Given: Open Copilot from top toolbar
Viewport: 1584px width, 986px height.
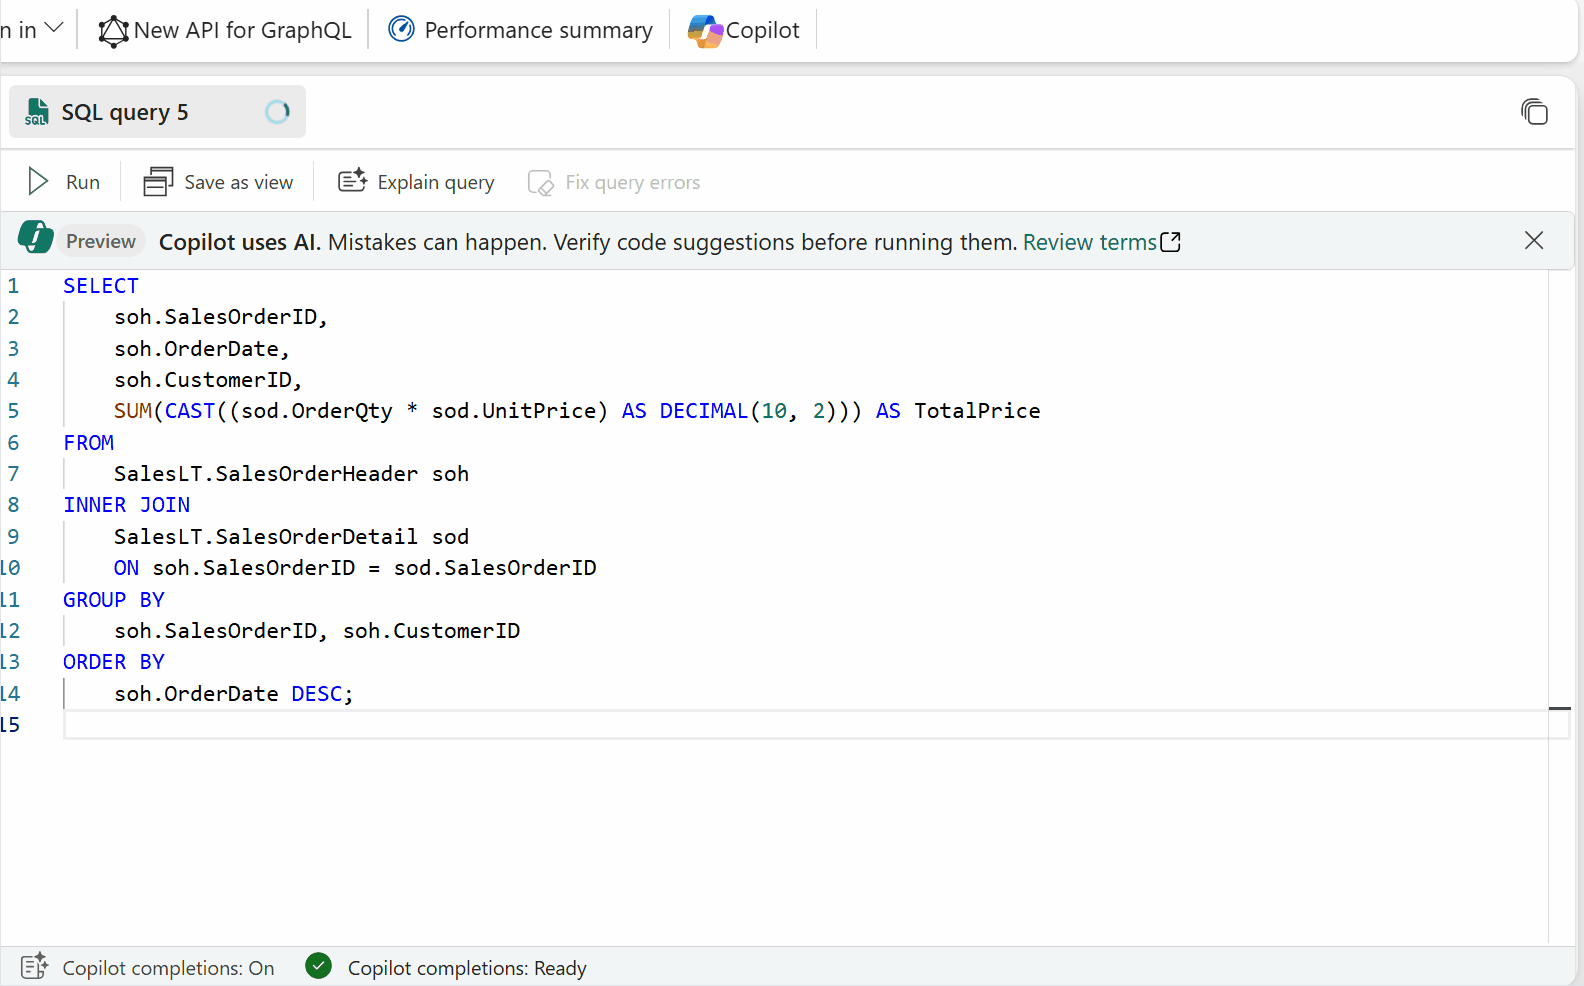Looking at the screenshot, I should click(x=744, y=30).
